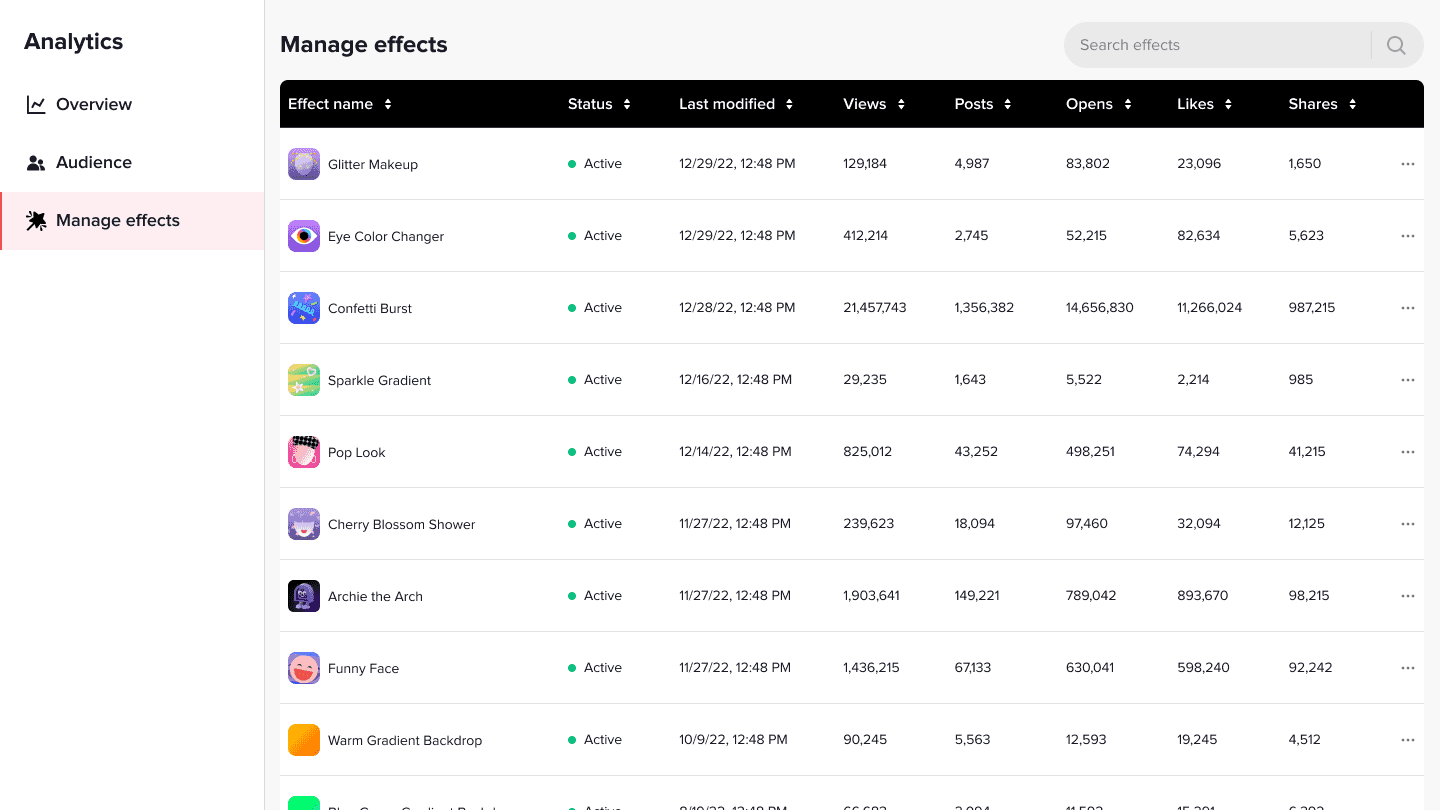The image size is (1440, 810).
Task: Click the Eye Color Changer effect icon
Action: (304, 236)
